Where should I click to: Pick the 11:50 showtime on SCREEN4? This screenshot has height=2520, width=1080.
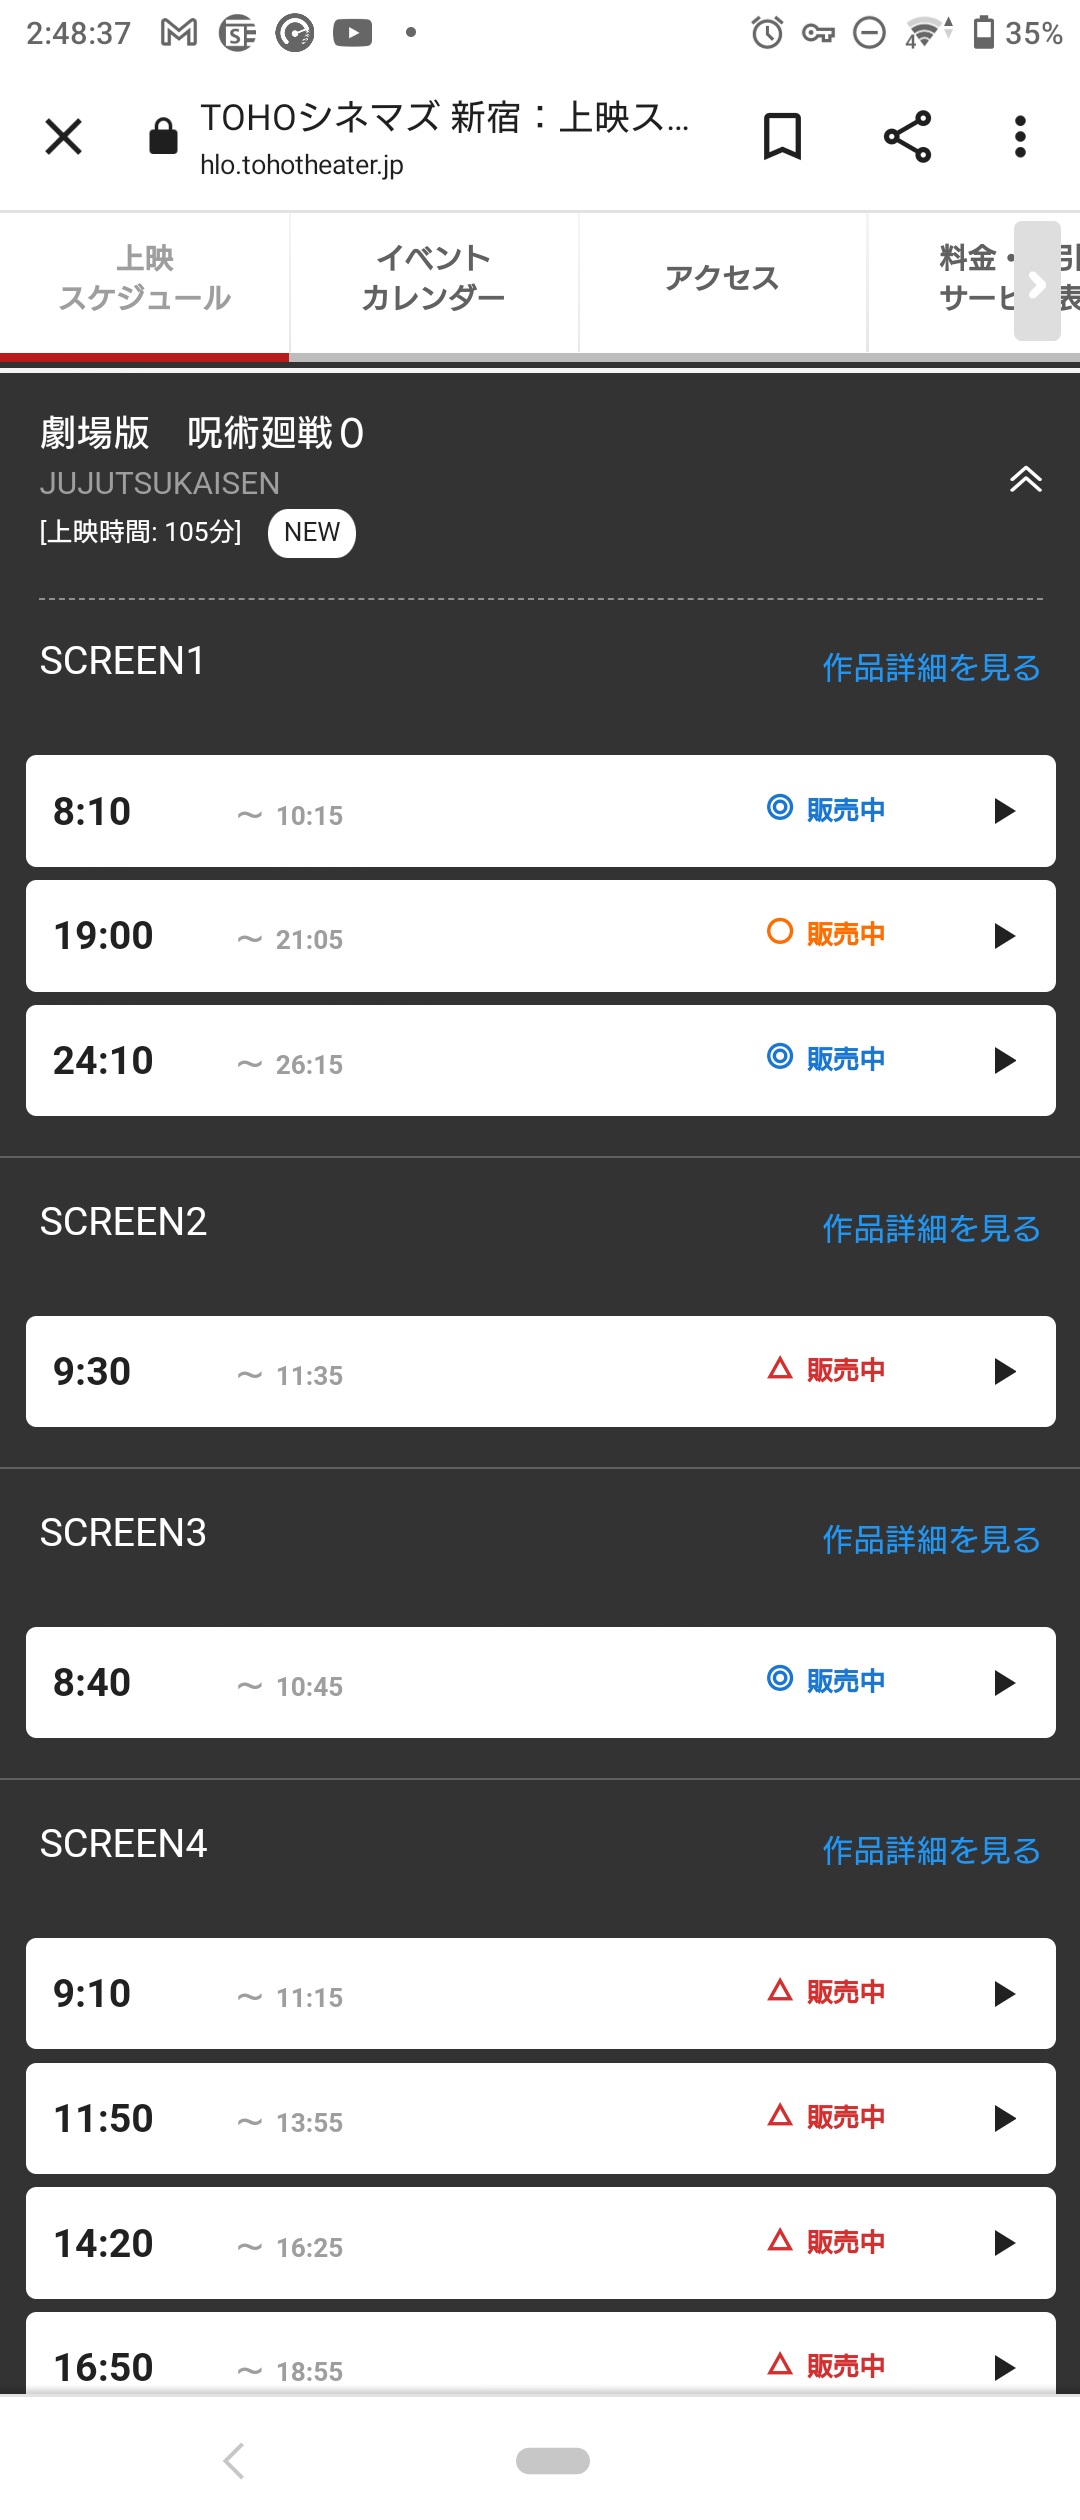[x=541, y=2118]
